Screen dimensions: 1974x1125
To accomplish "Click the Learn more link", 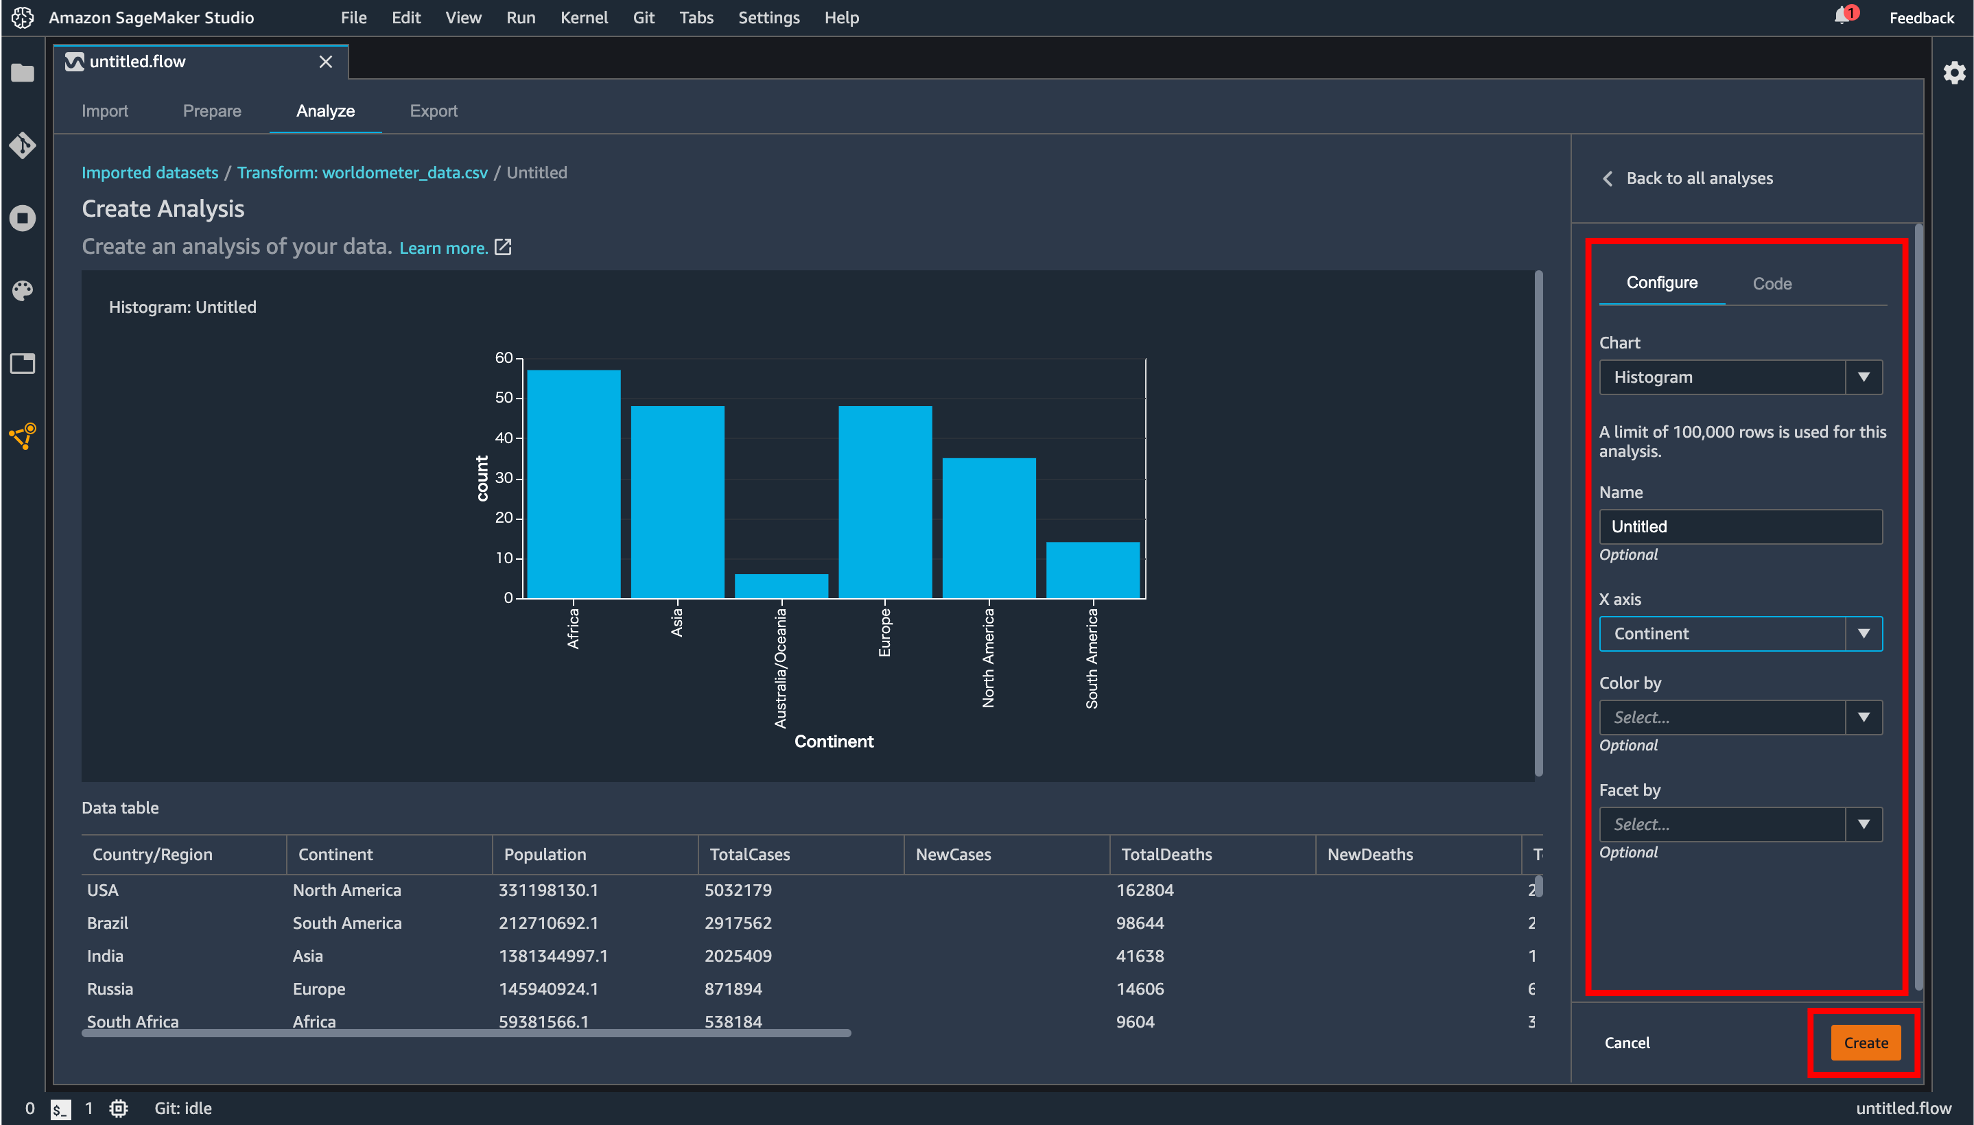I will point(443,248).
